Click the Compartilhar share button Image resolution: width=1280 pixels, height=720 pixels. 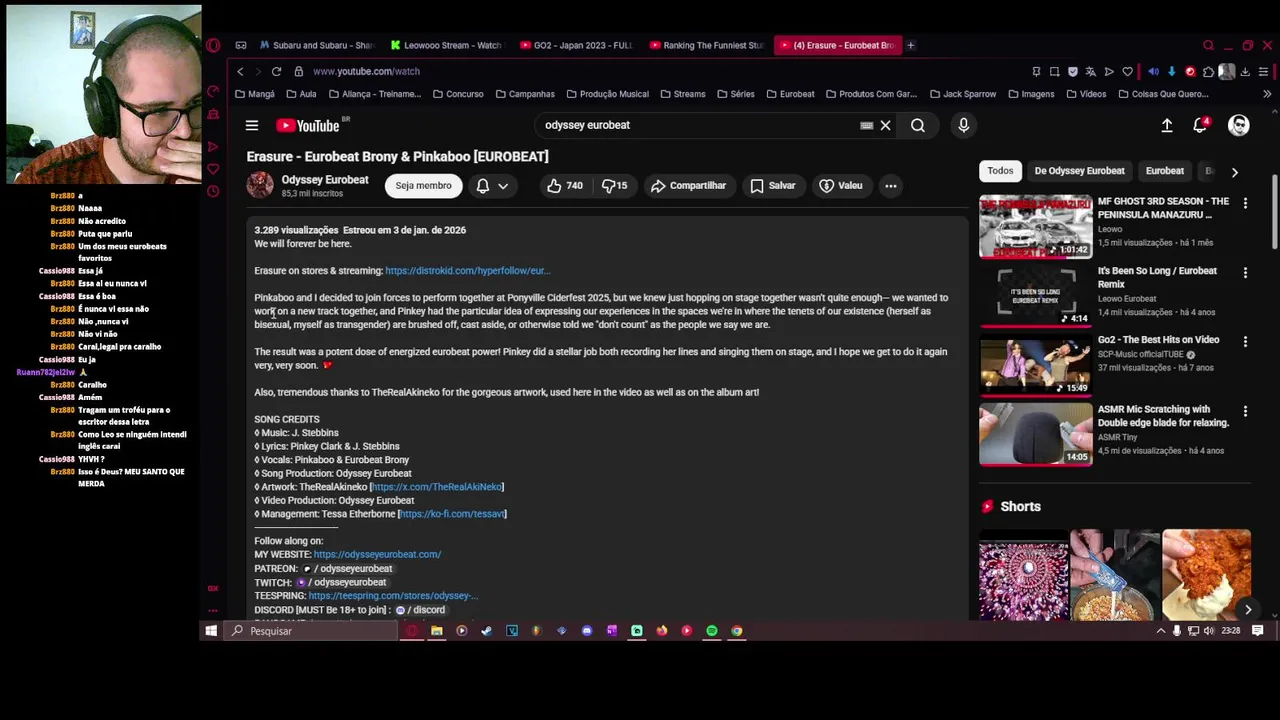coord(688,186)
